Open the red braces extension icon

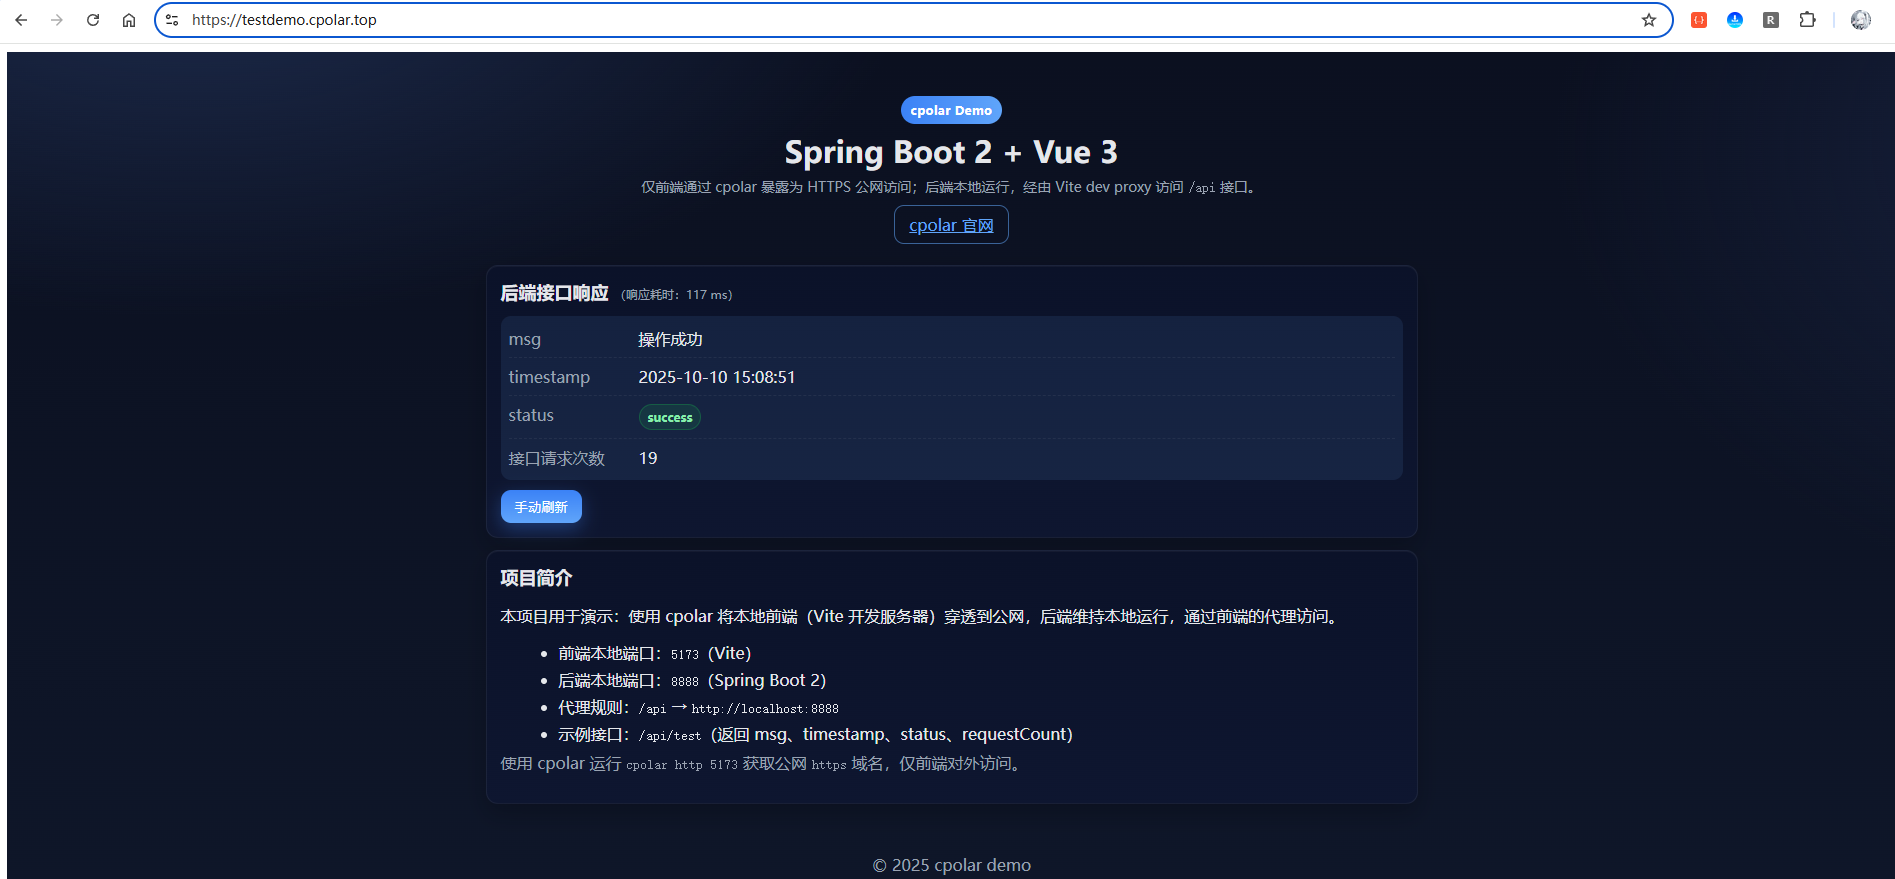(1699, 20)
